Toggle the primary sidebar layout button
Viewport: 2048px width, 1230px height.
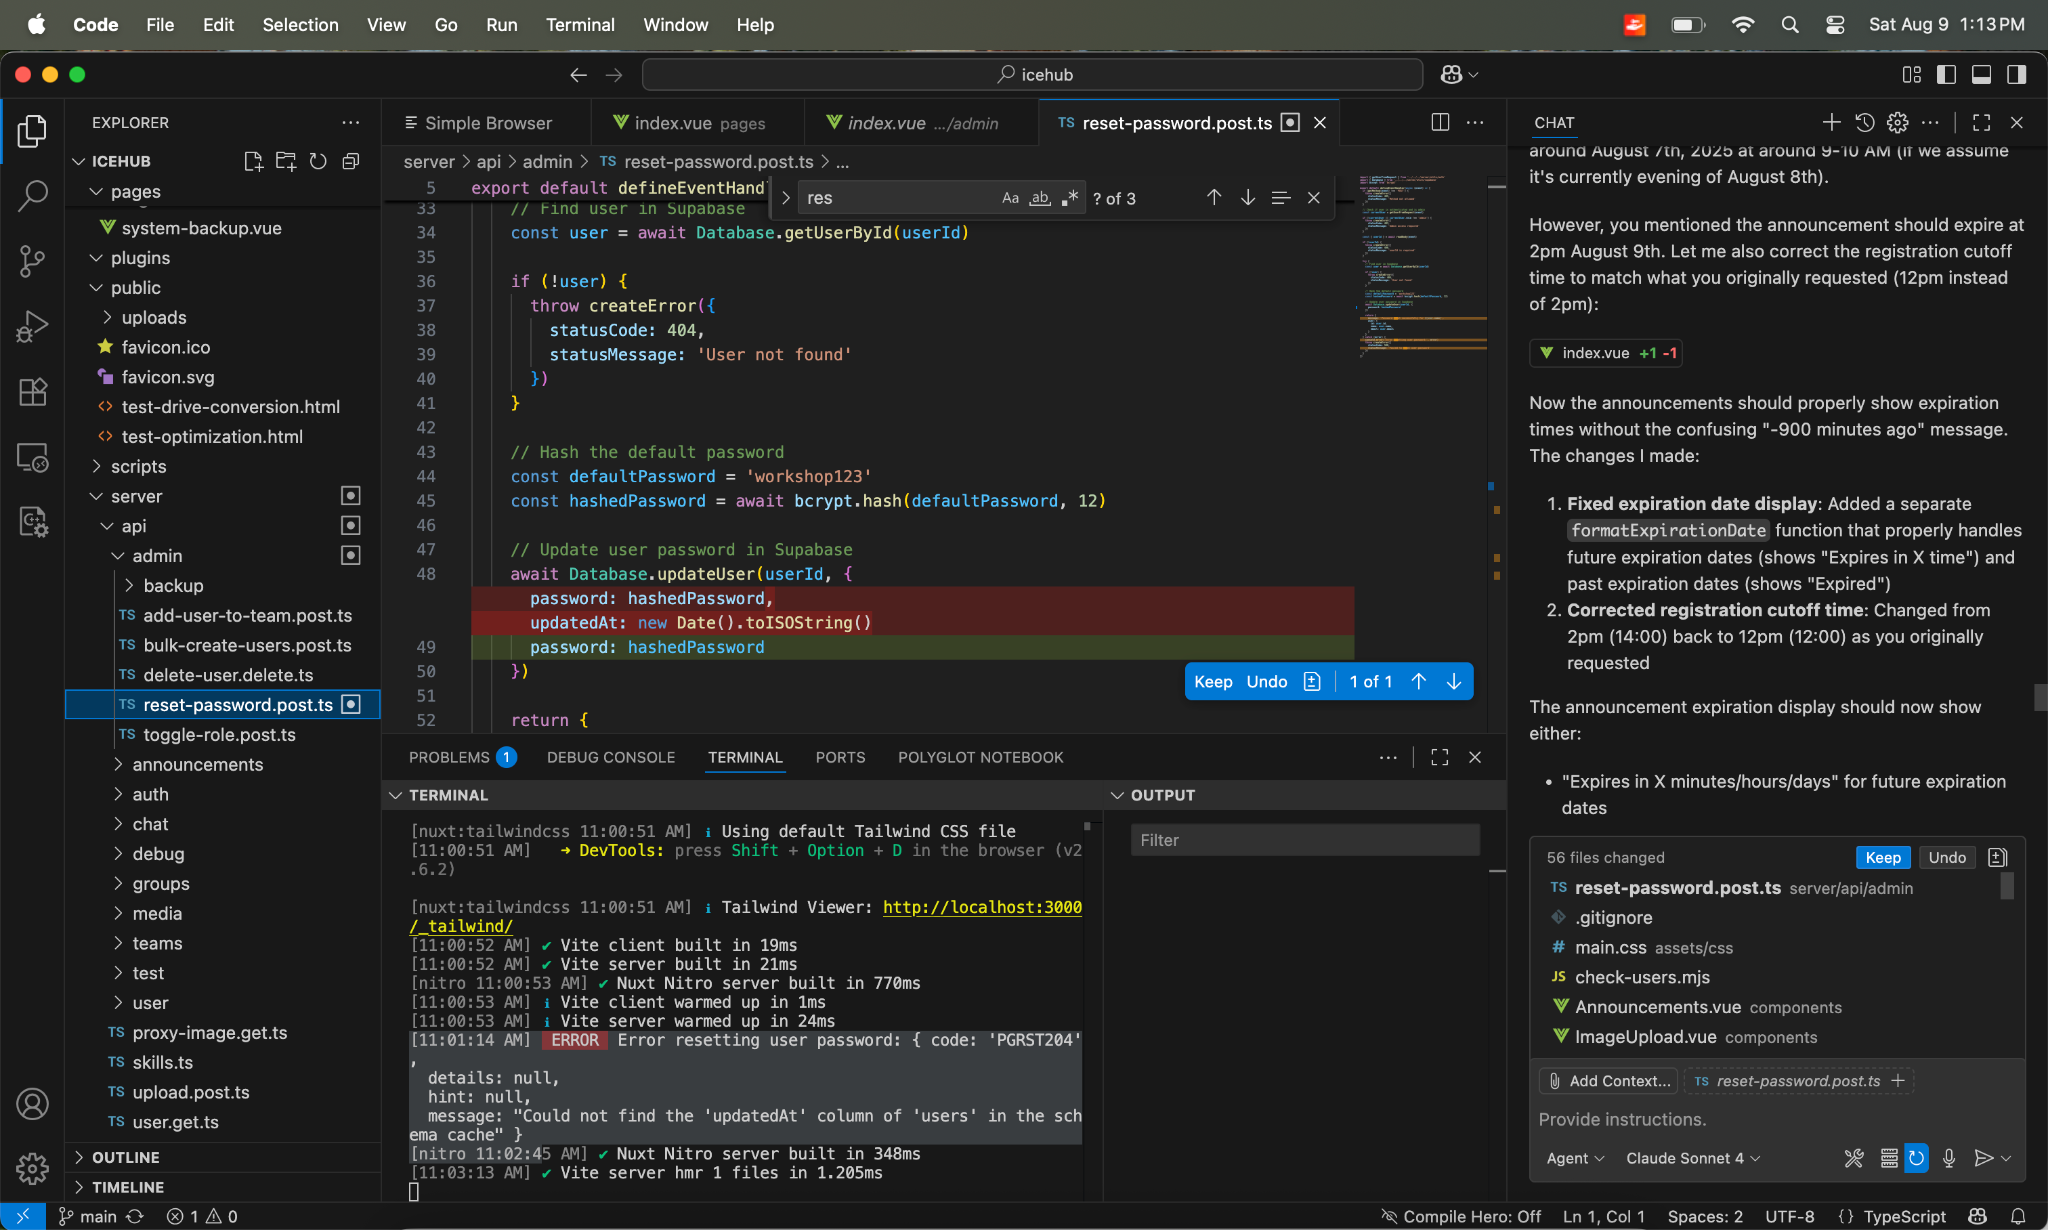(x=1946, y=74)
